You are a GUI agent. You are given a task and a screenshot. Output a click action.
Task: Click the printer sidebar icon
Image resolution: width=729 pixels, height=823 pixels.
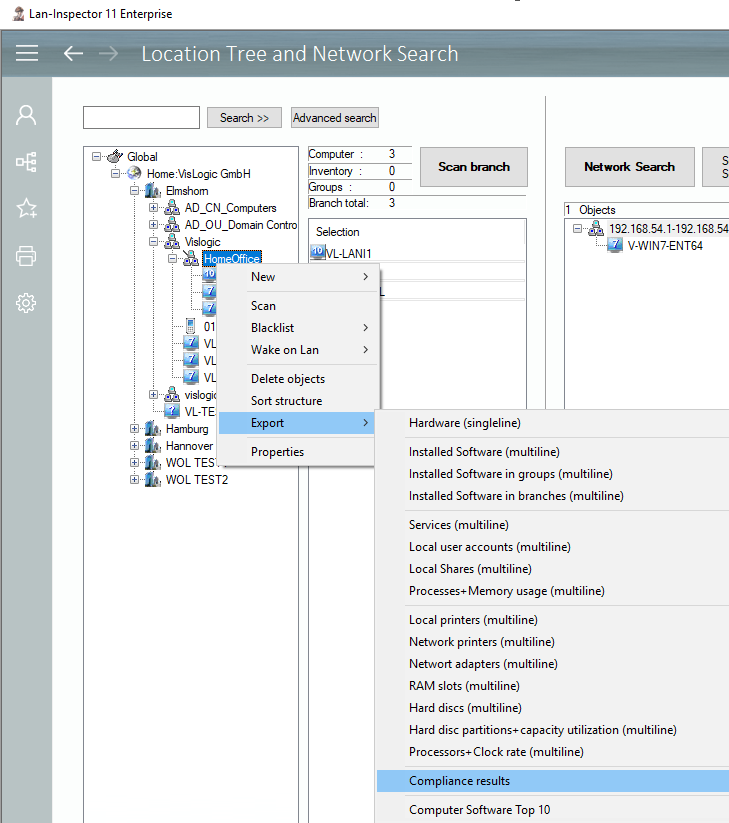(x=27, y=256)
